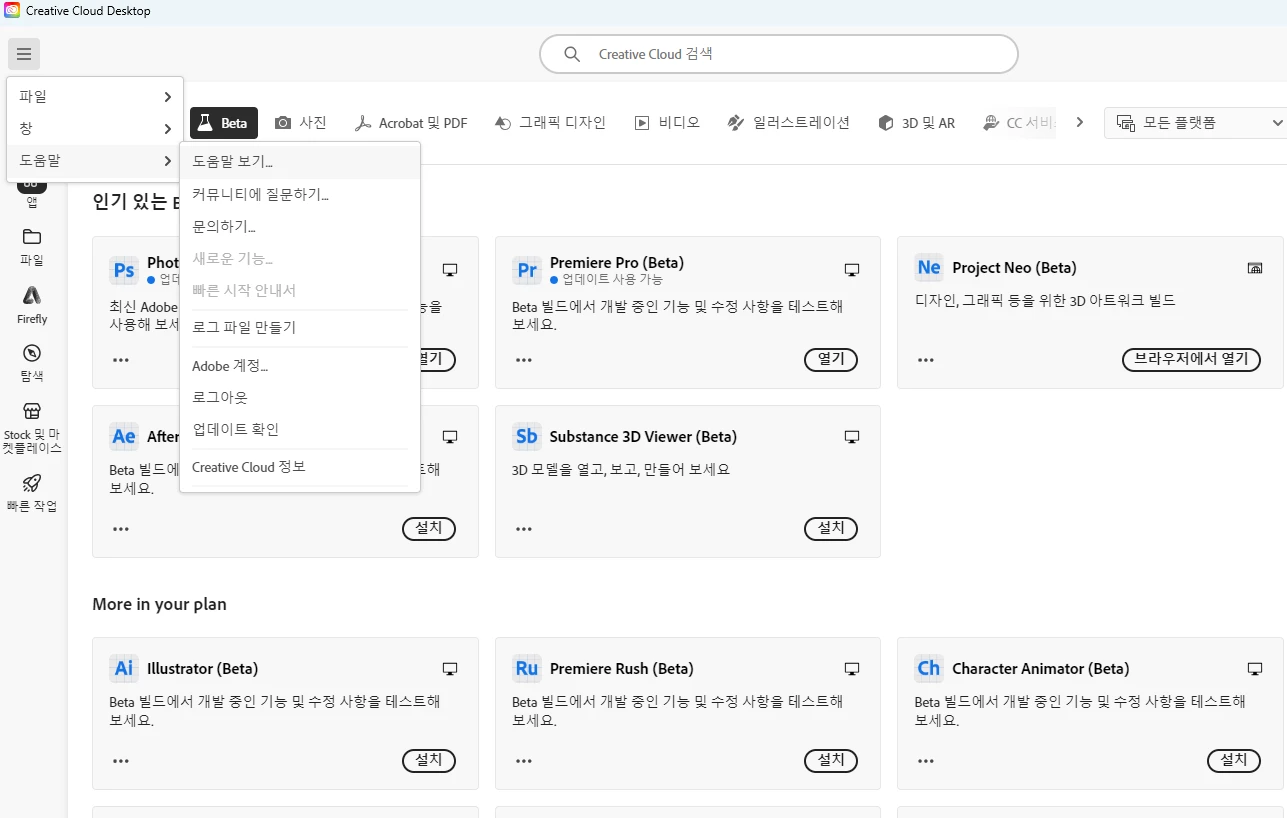Screen dimensions: 1287x818
Task: Select the 그래픽 디자인 tab
Action: click(550, 123)
